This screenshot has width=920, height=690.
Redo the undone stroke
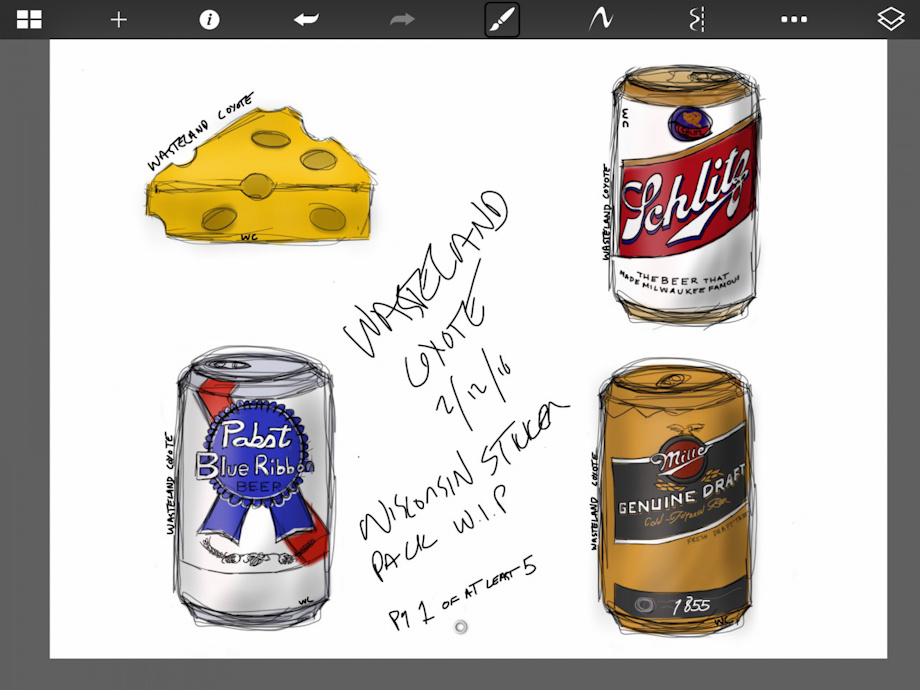(402, 19)
